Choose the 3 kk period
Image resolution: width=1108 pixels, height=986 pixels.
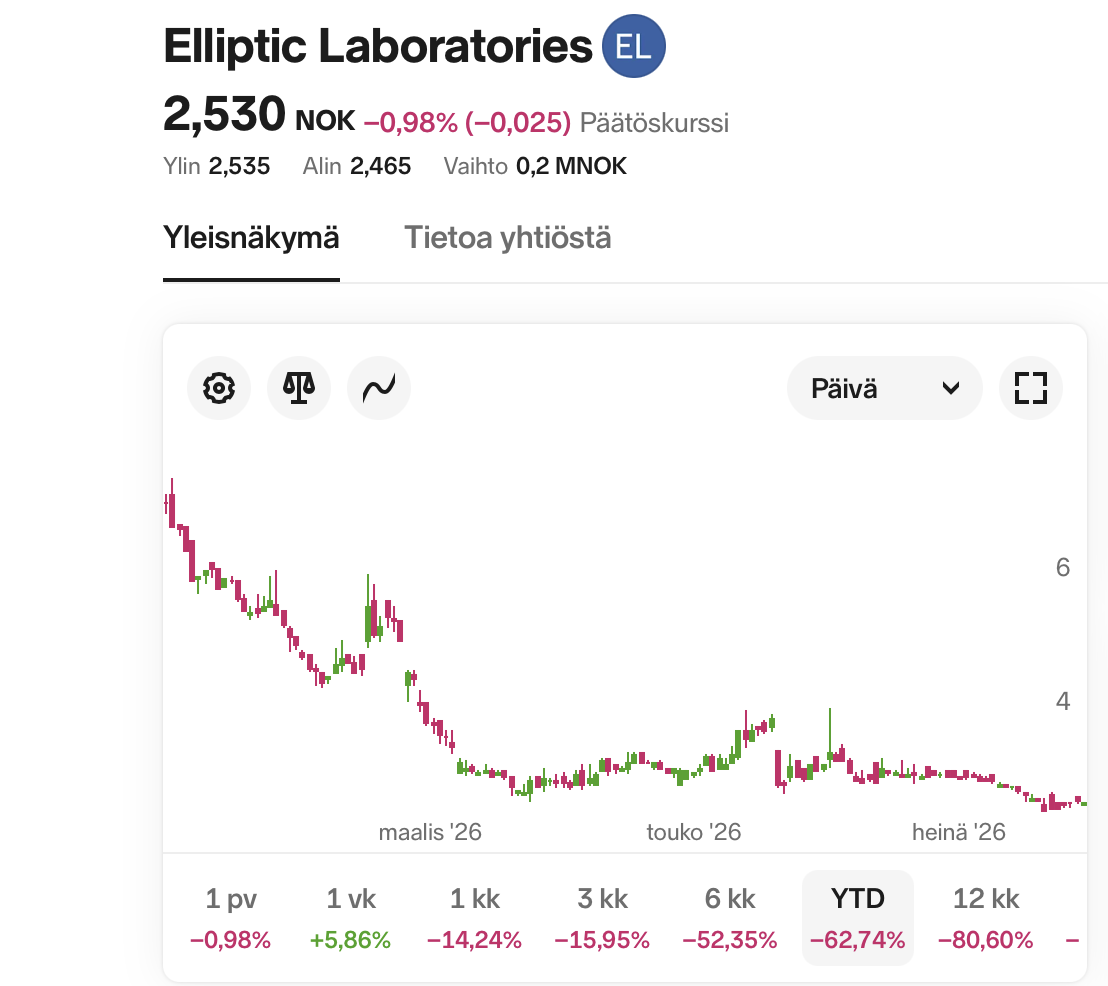[602, 917]
